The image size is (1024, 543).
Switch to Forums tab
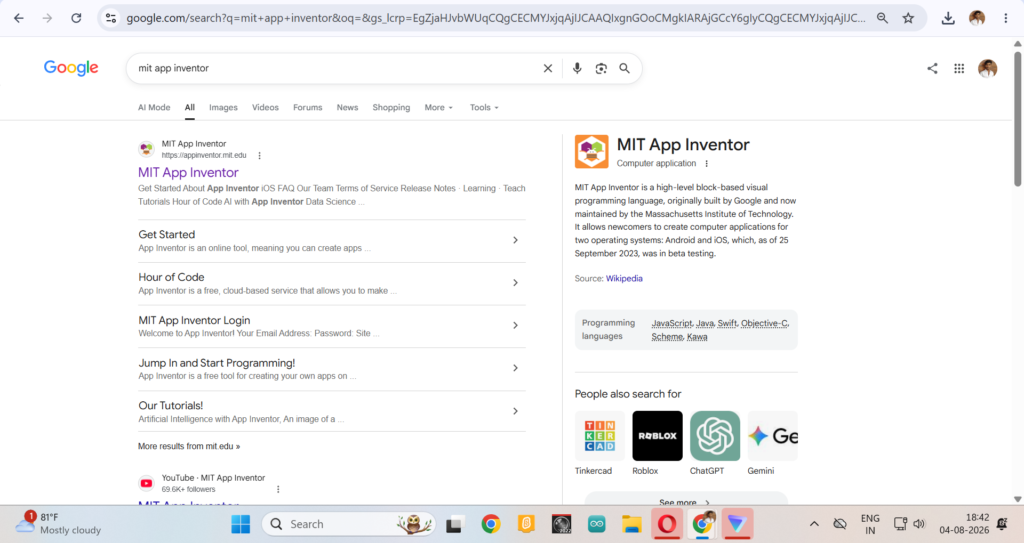(308, 107)
